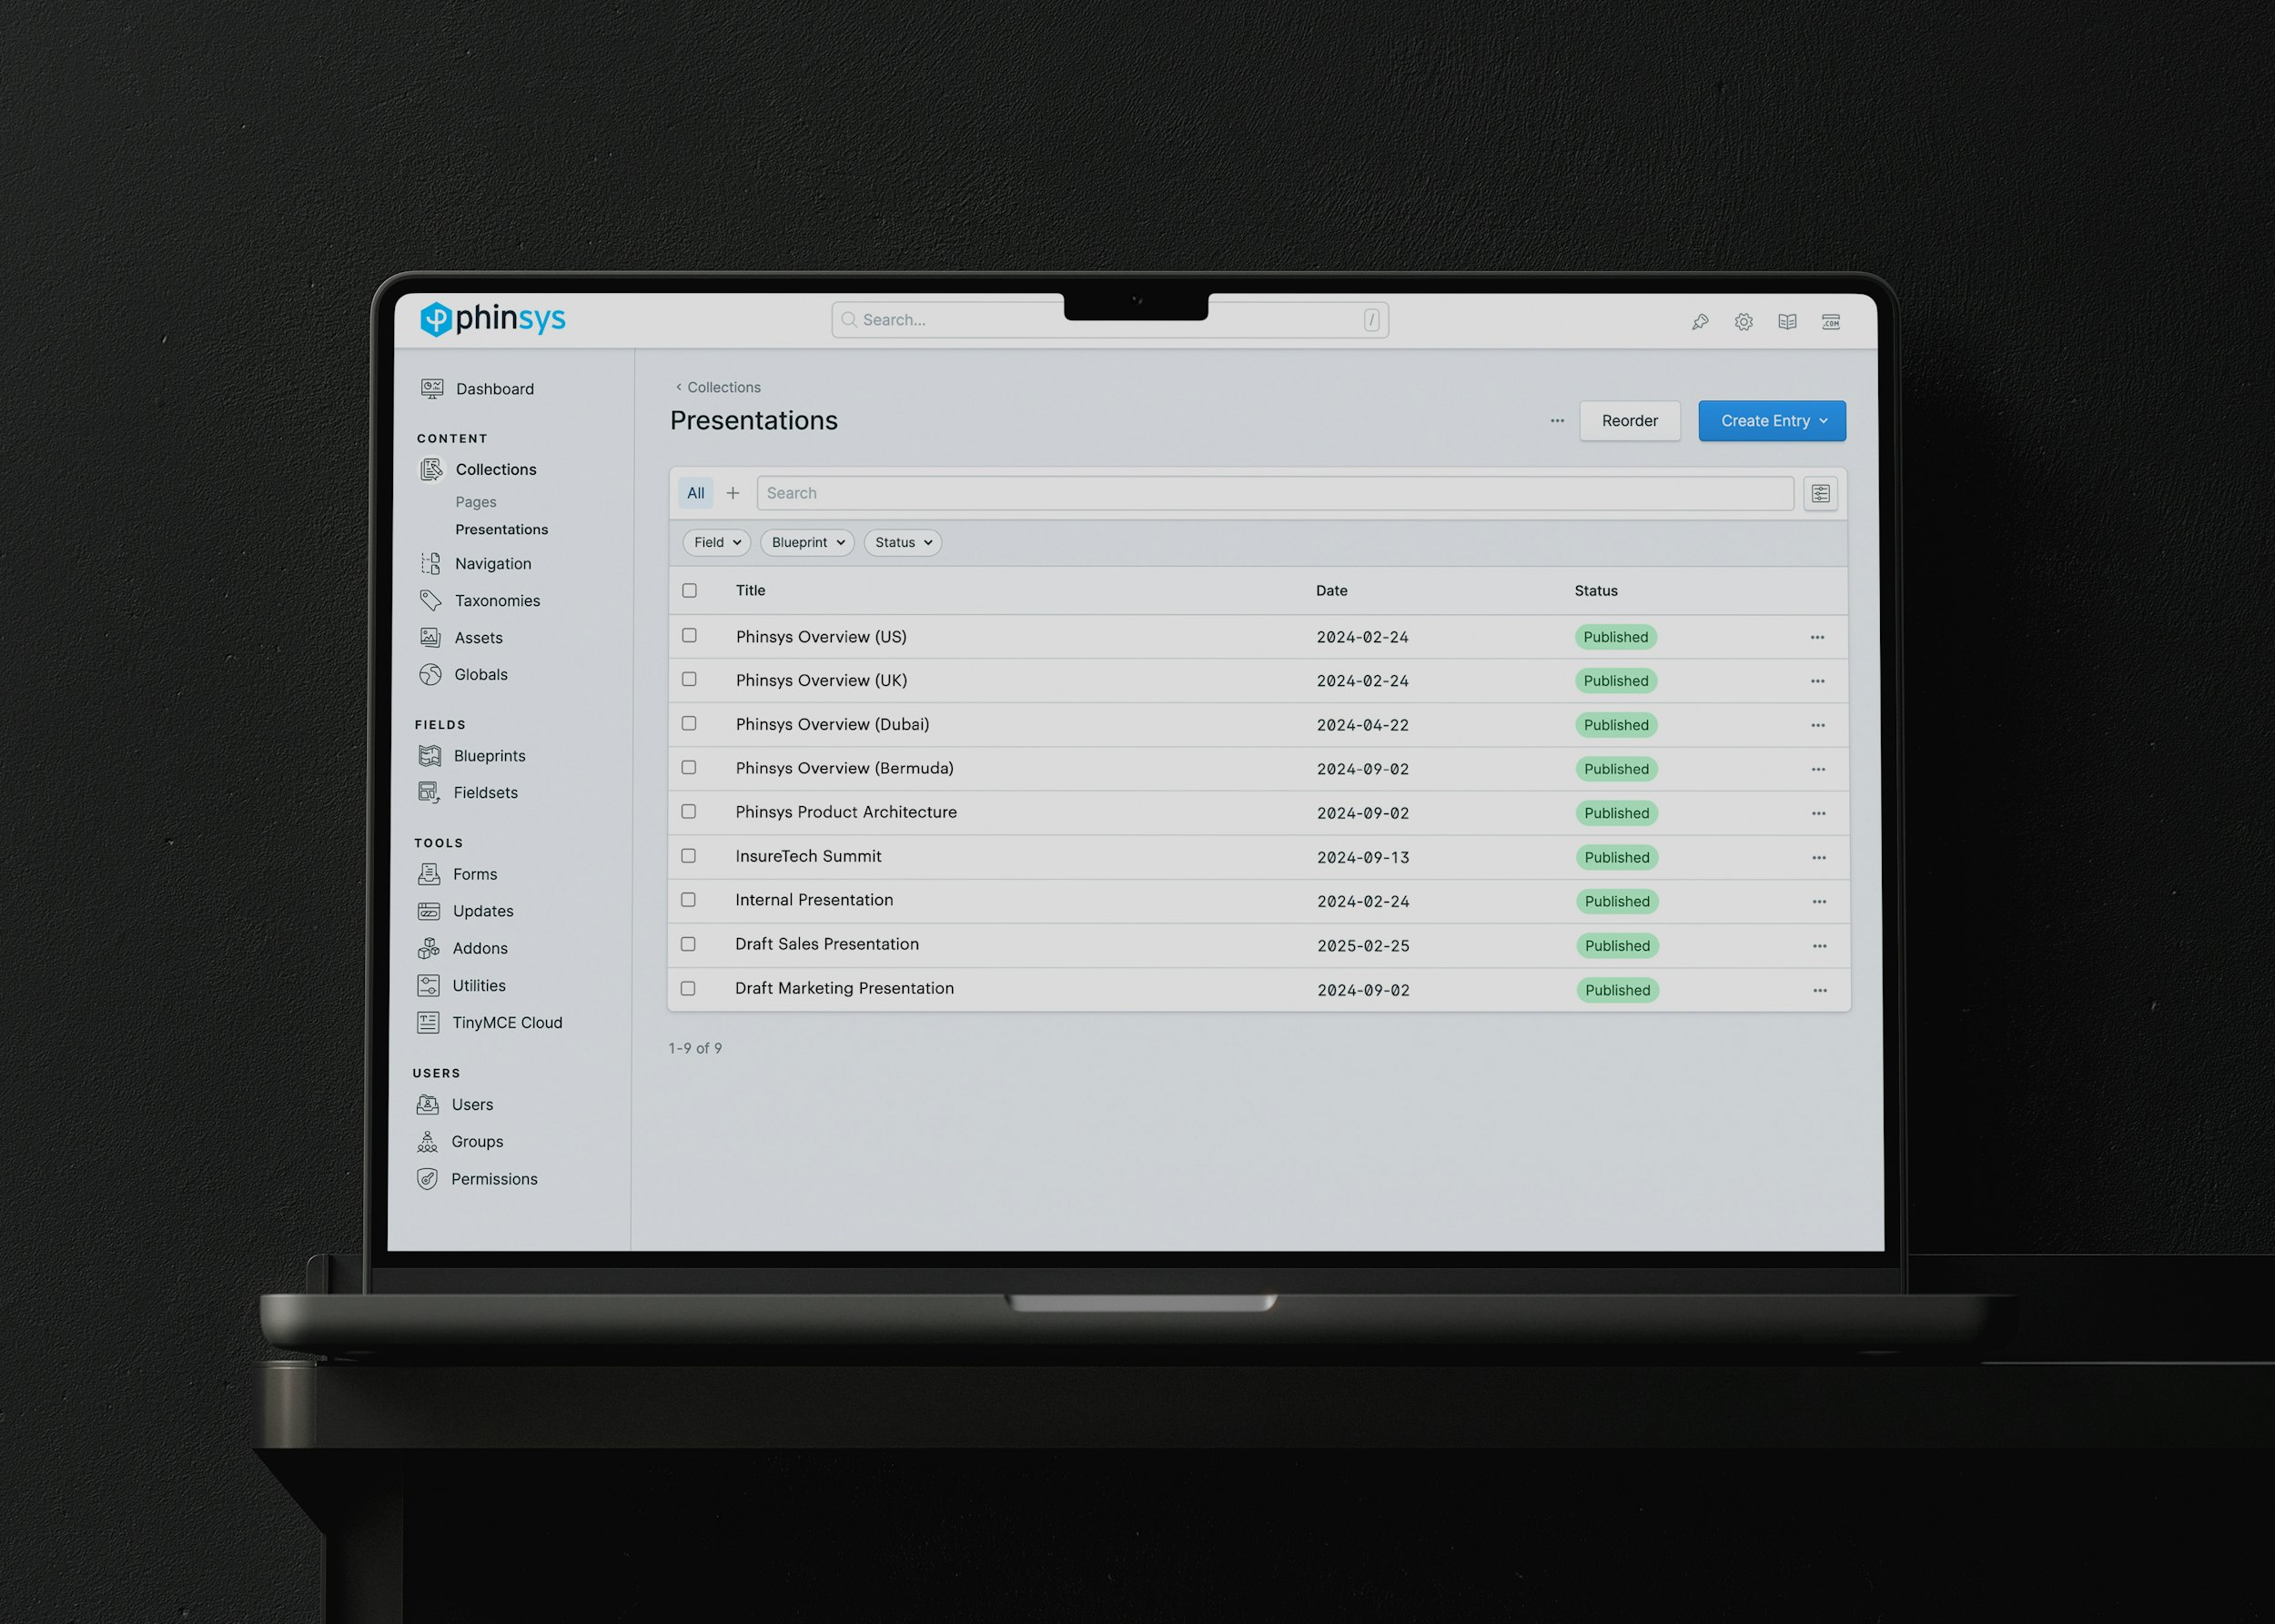This screenshot has width=2275, height=1624.
Task: Click the Taxonomies tag icon
Action: pyautogui.click(x=431, y=600)
